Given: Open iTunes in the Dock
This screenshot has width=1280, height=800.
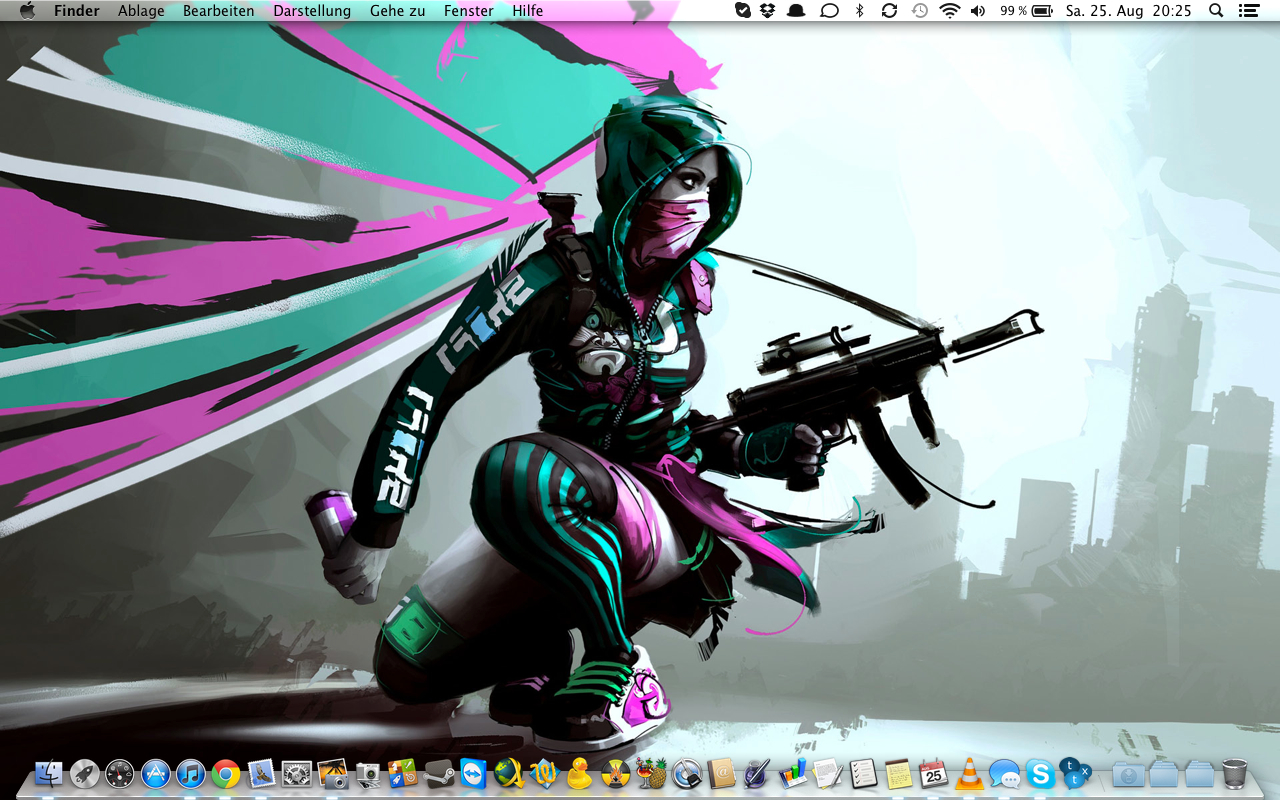Looking at the screenshot, I should click(x=190, y=773).
